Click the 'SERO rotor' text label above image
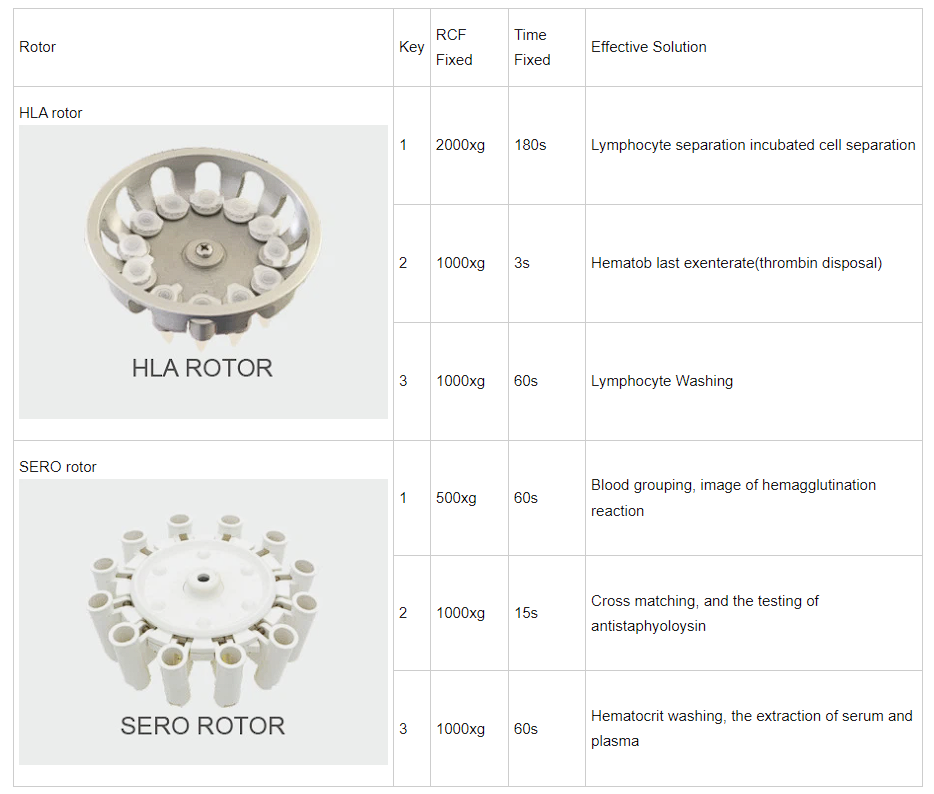Screen dimensions: 934x794 click(58, 467)
